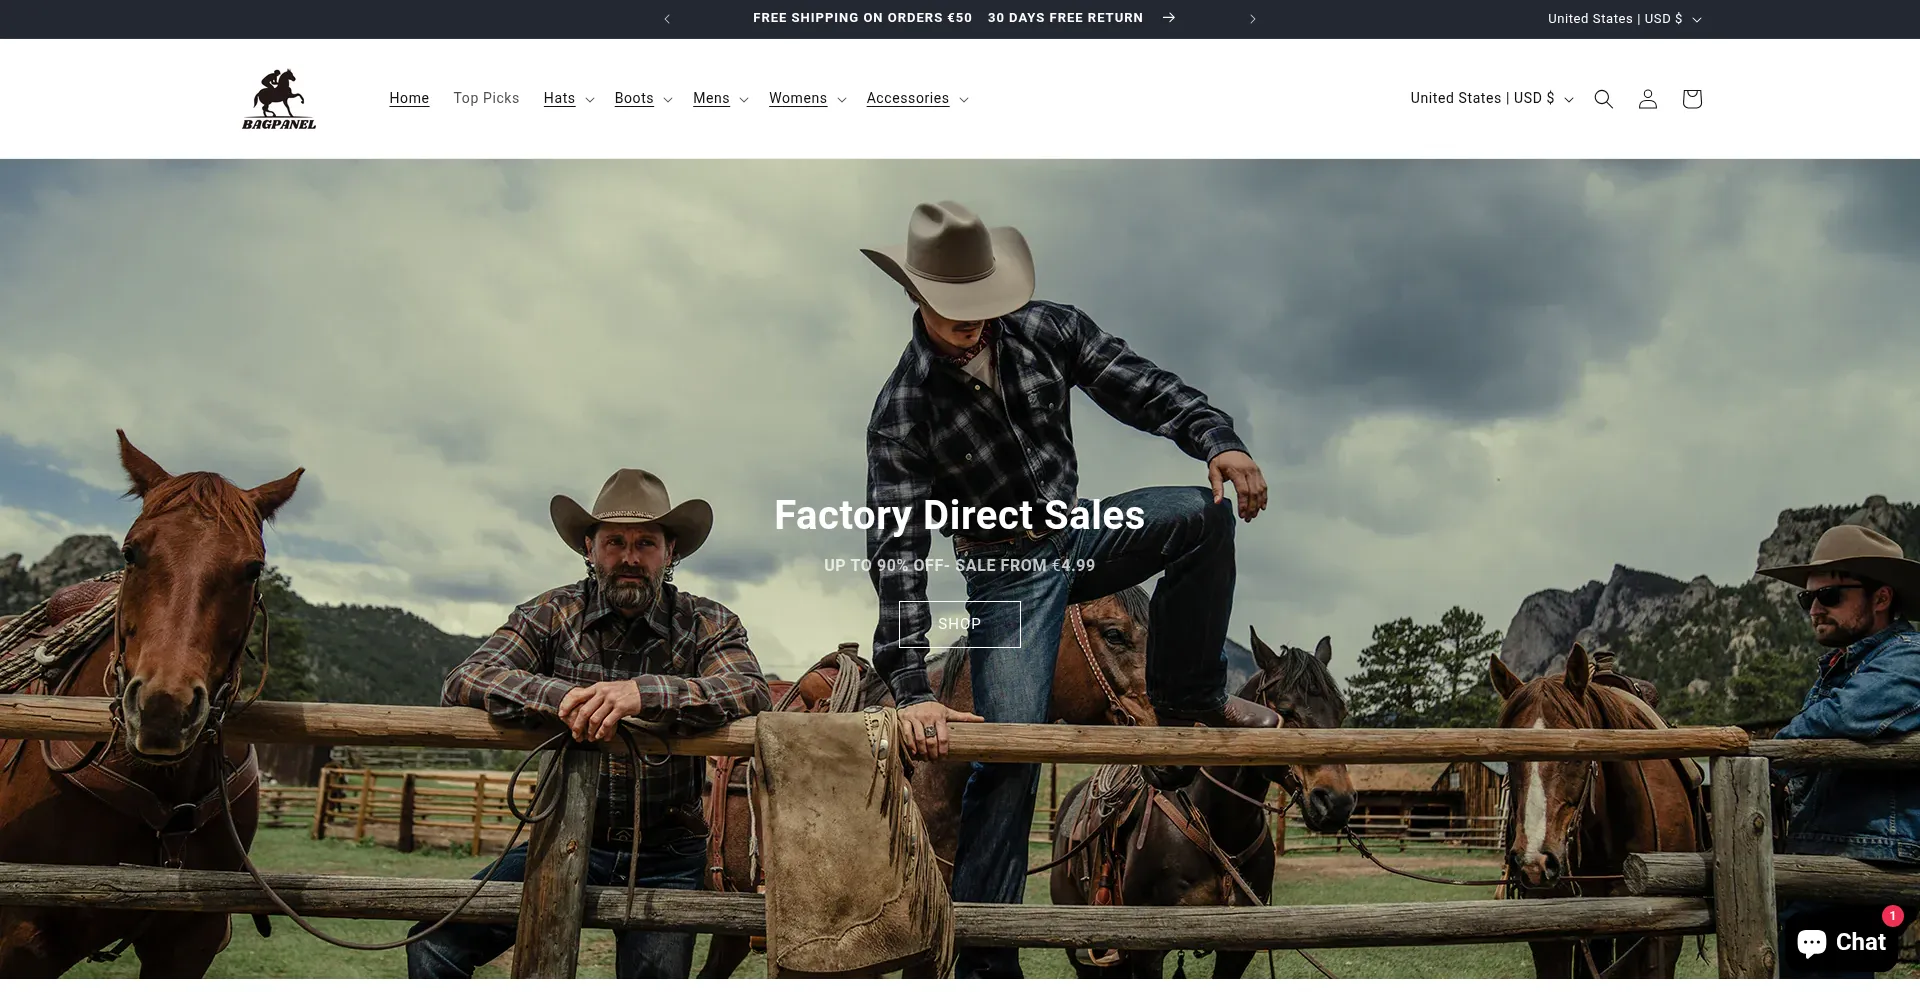Click the arrow after 30 Days Free Return
Viewport: 1920px width, 993px height.
tap(1168, 18)
